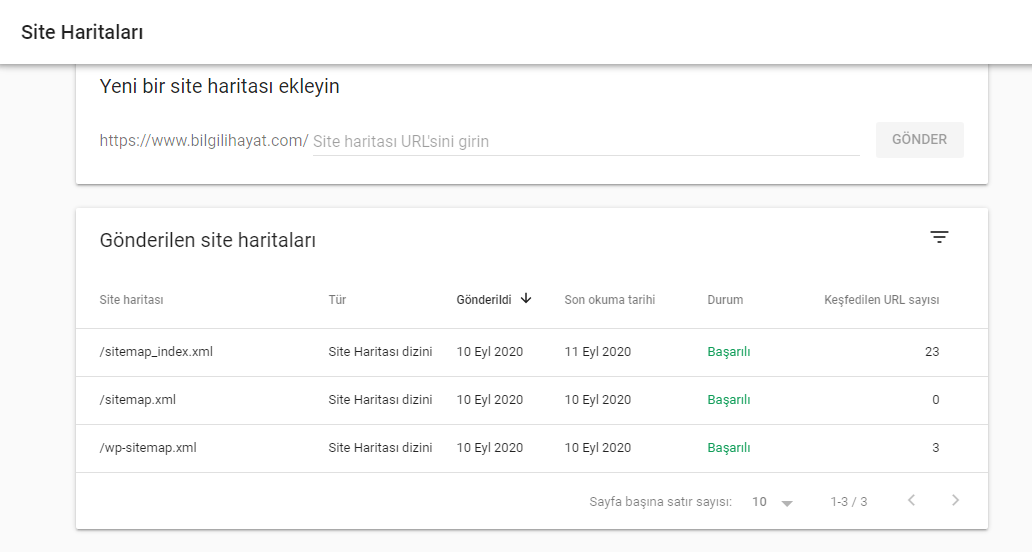Select the rows per page value 10
This screenshot has height=552, width=1032.
(x=759, y=502)
